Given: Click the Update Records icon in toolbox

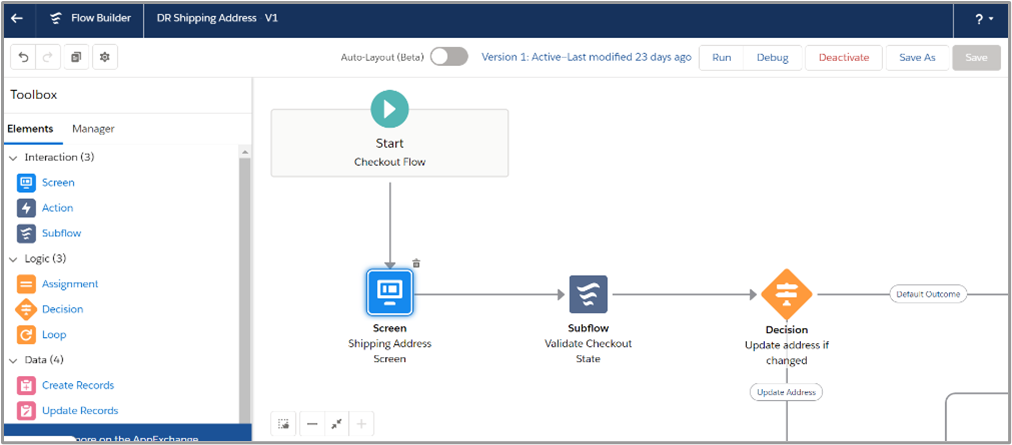Looking at the screenshot, I should tap(26, 411).
